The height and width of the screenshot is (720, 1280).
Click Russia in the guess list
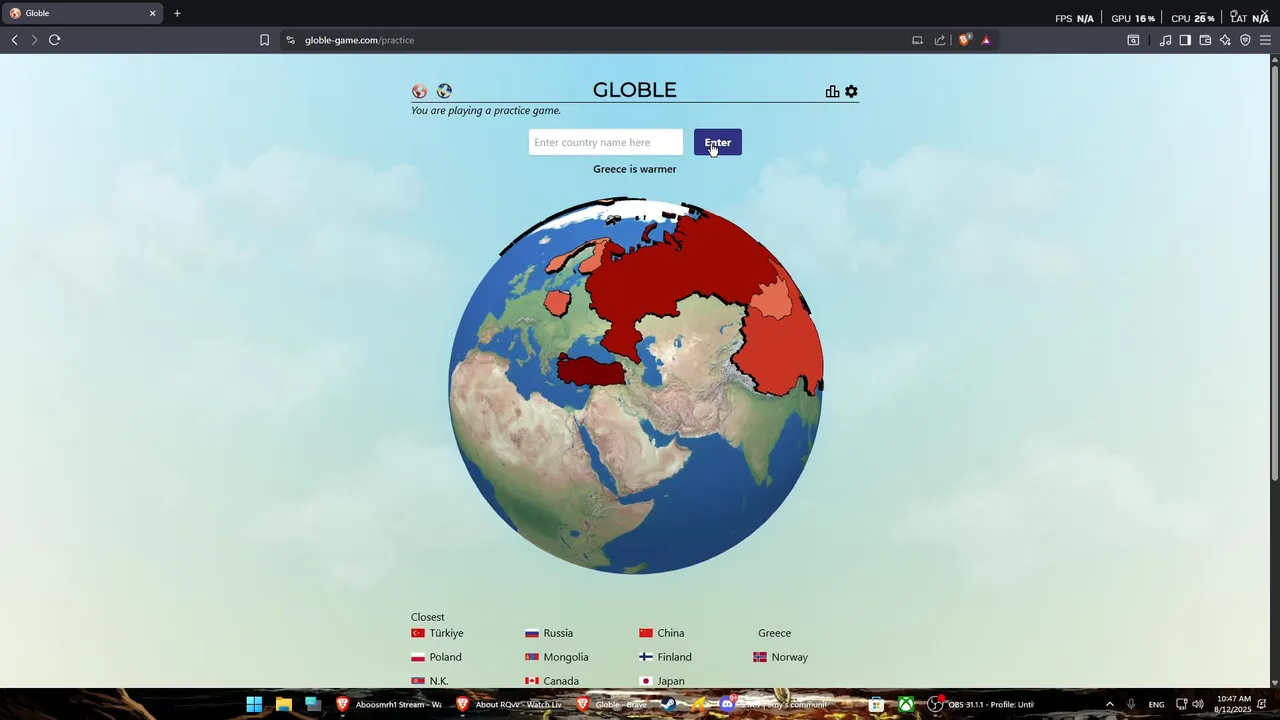click(549, 633)
